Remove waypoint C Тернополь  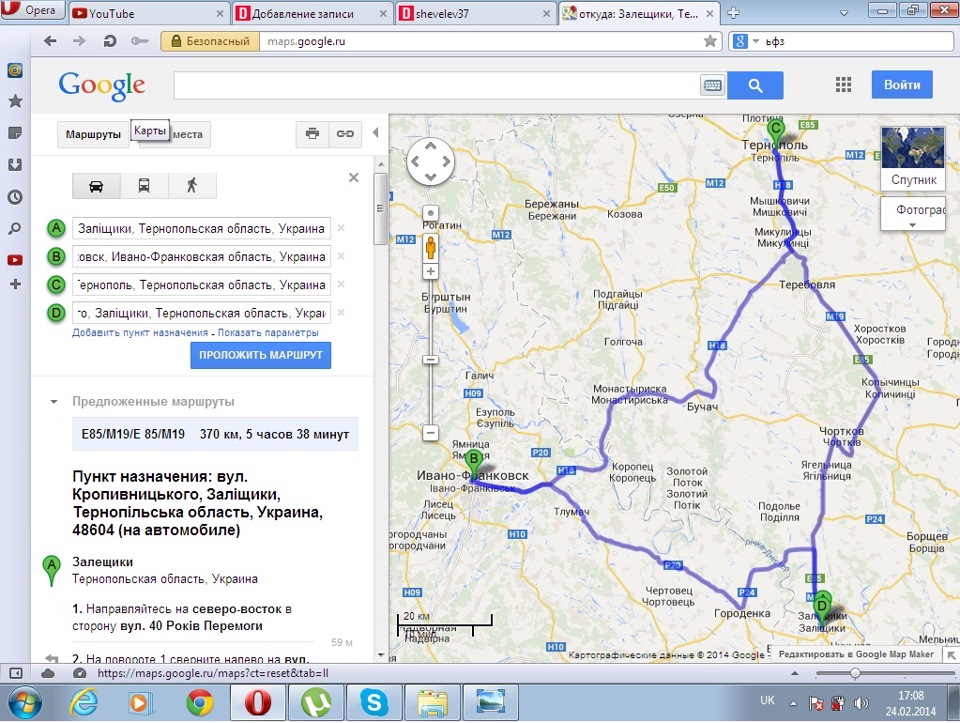(x=341, y=284)
